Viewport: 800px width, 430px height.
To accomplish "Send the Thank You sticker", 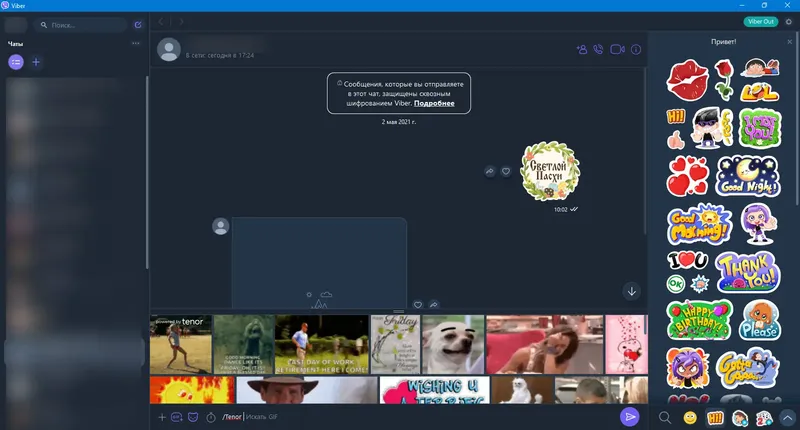I will click(747, 272).
